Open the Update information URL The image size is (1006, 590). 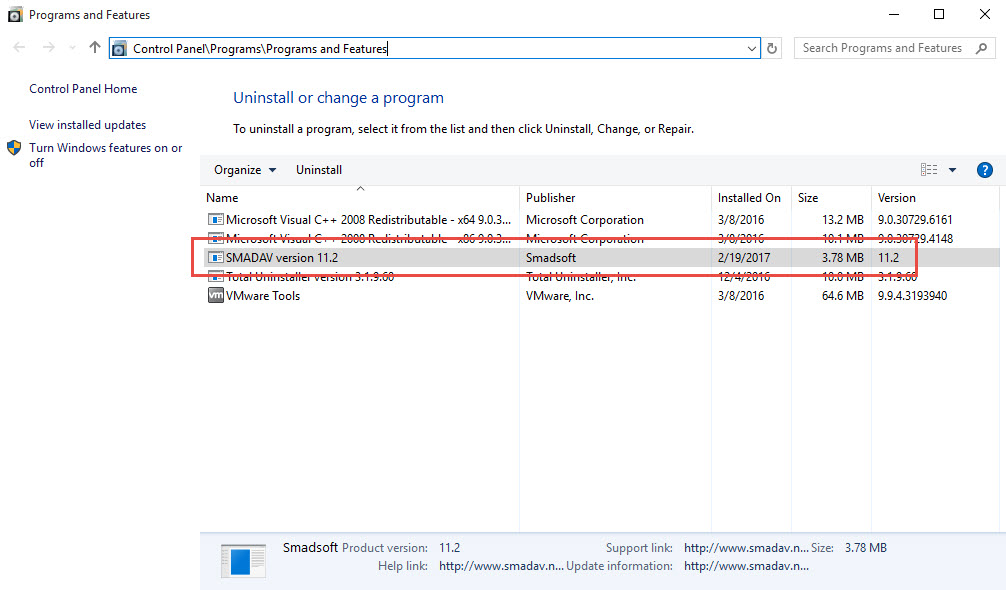746,566
